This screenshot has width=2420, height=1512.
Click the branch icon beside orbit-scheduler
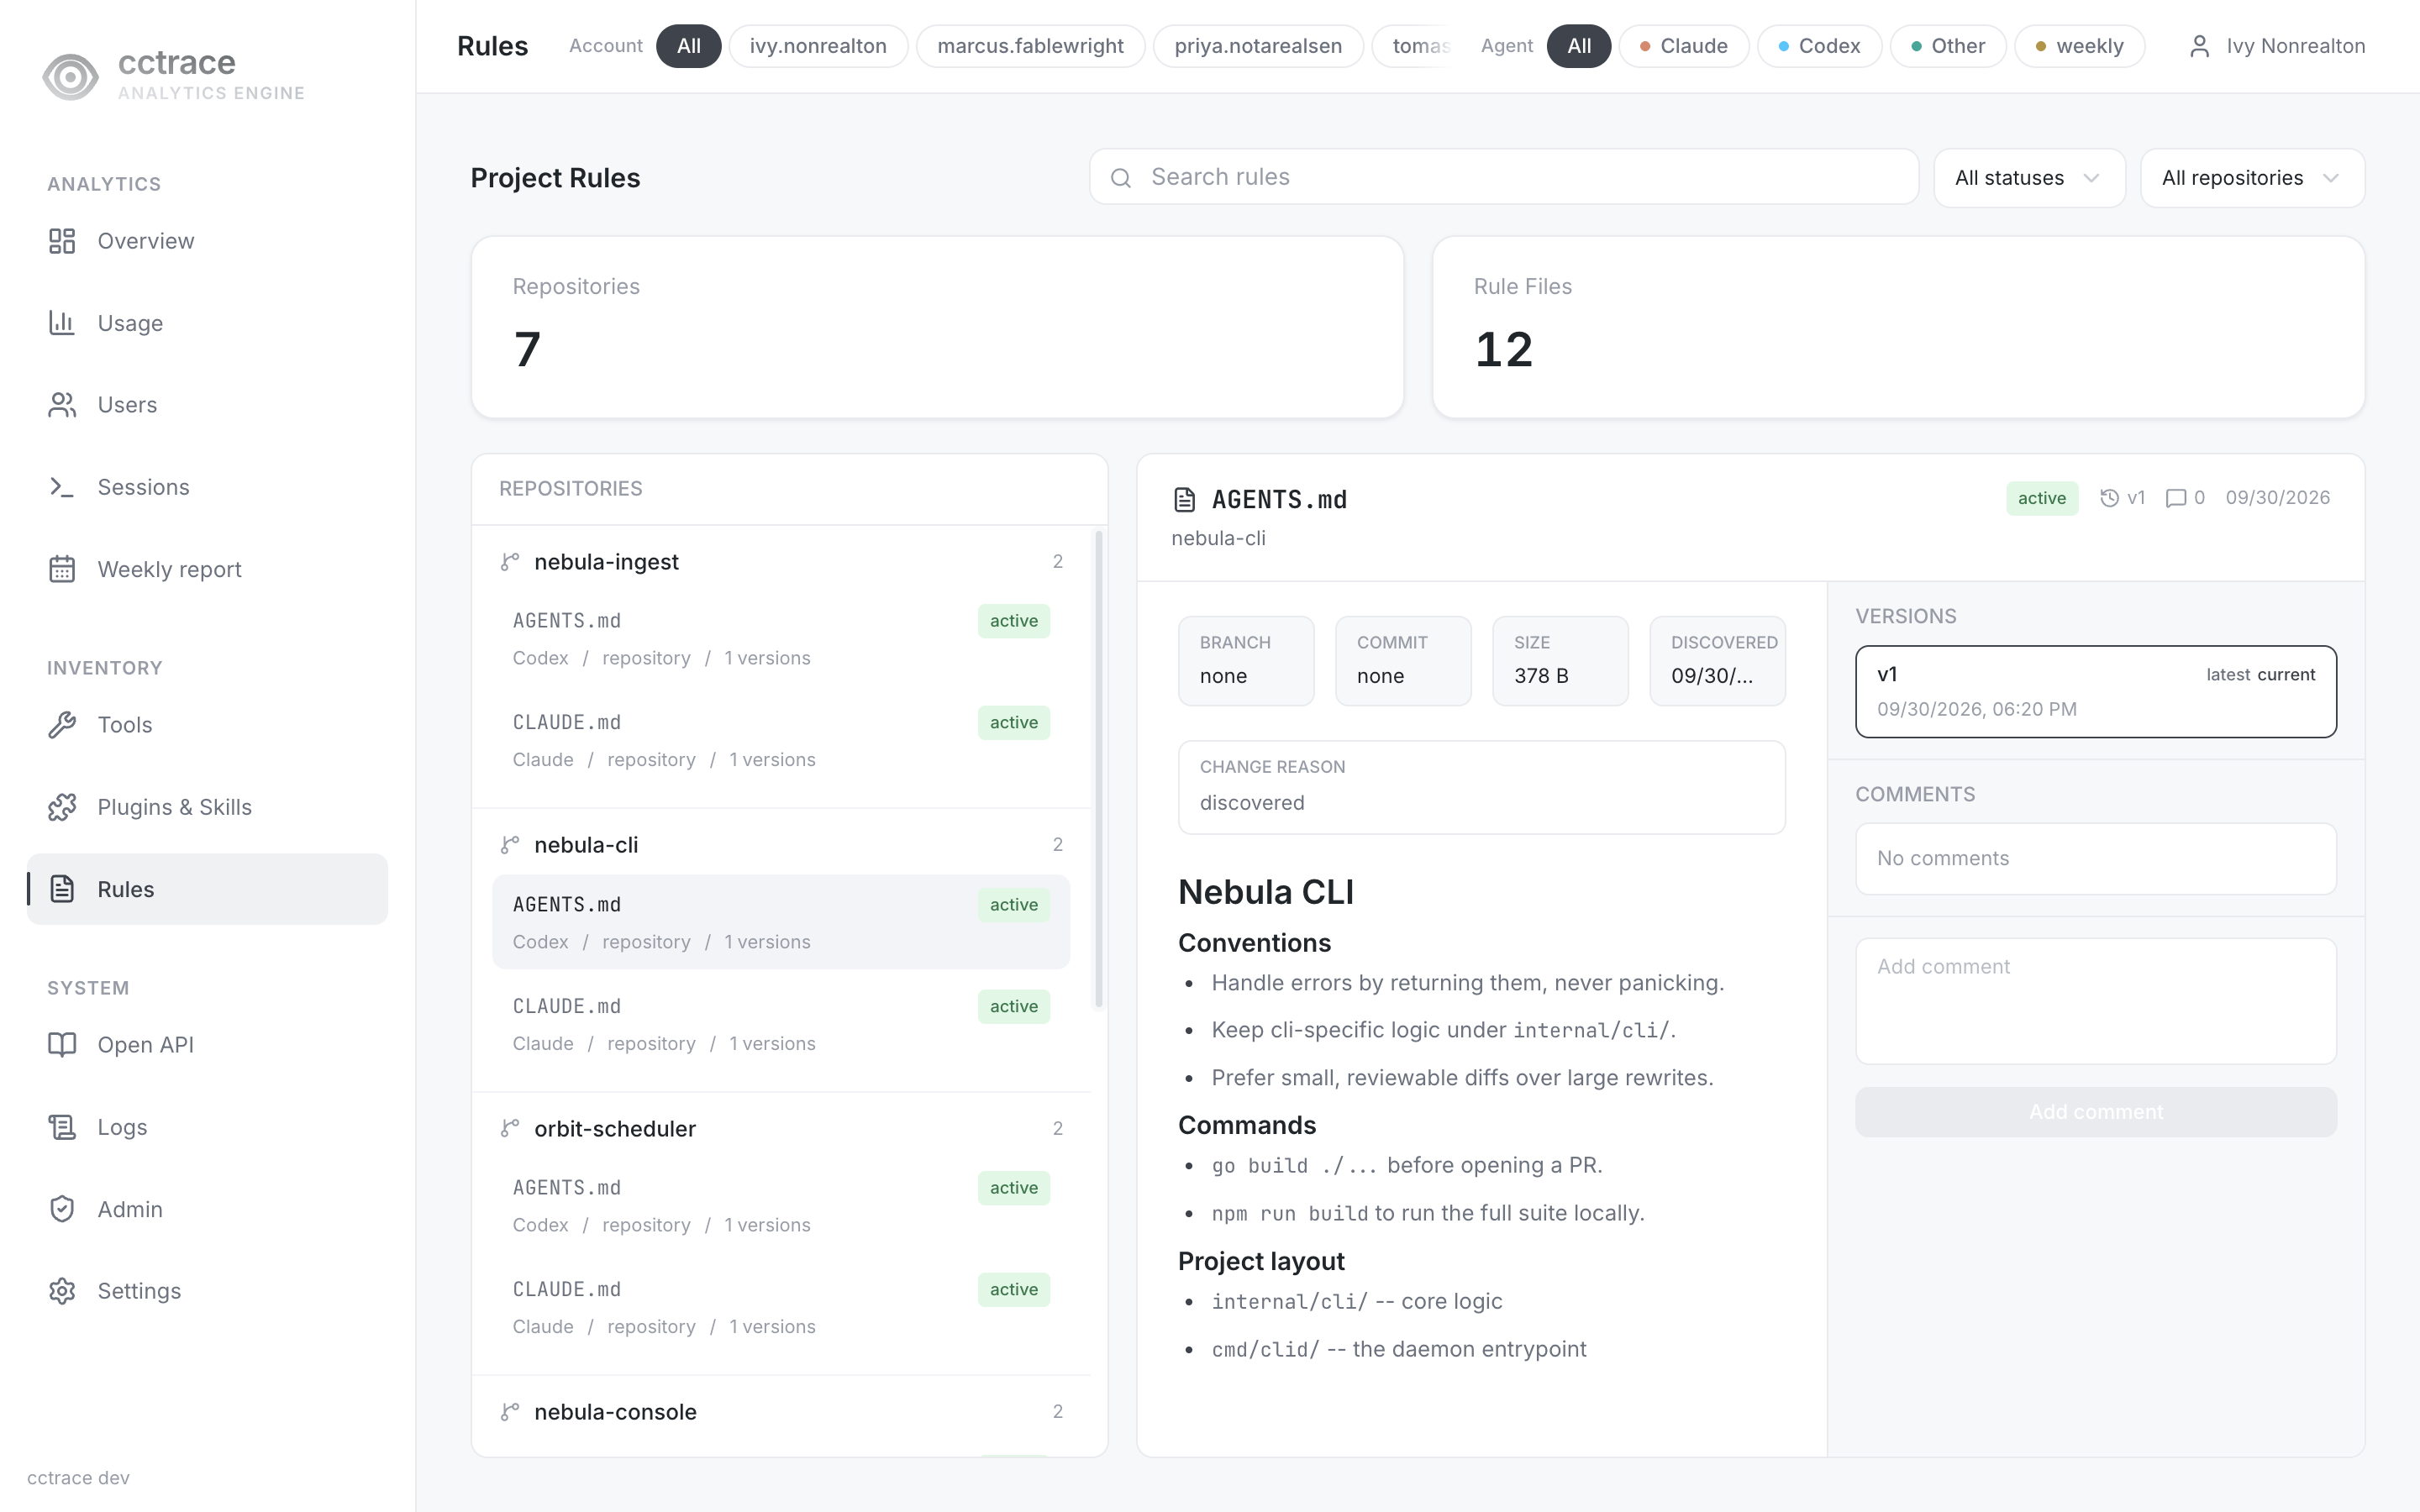click(510, 1129)
